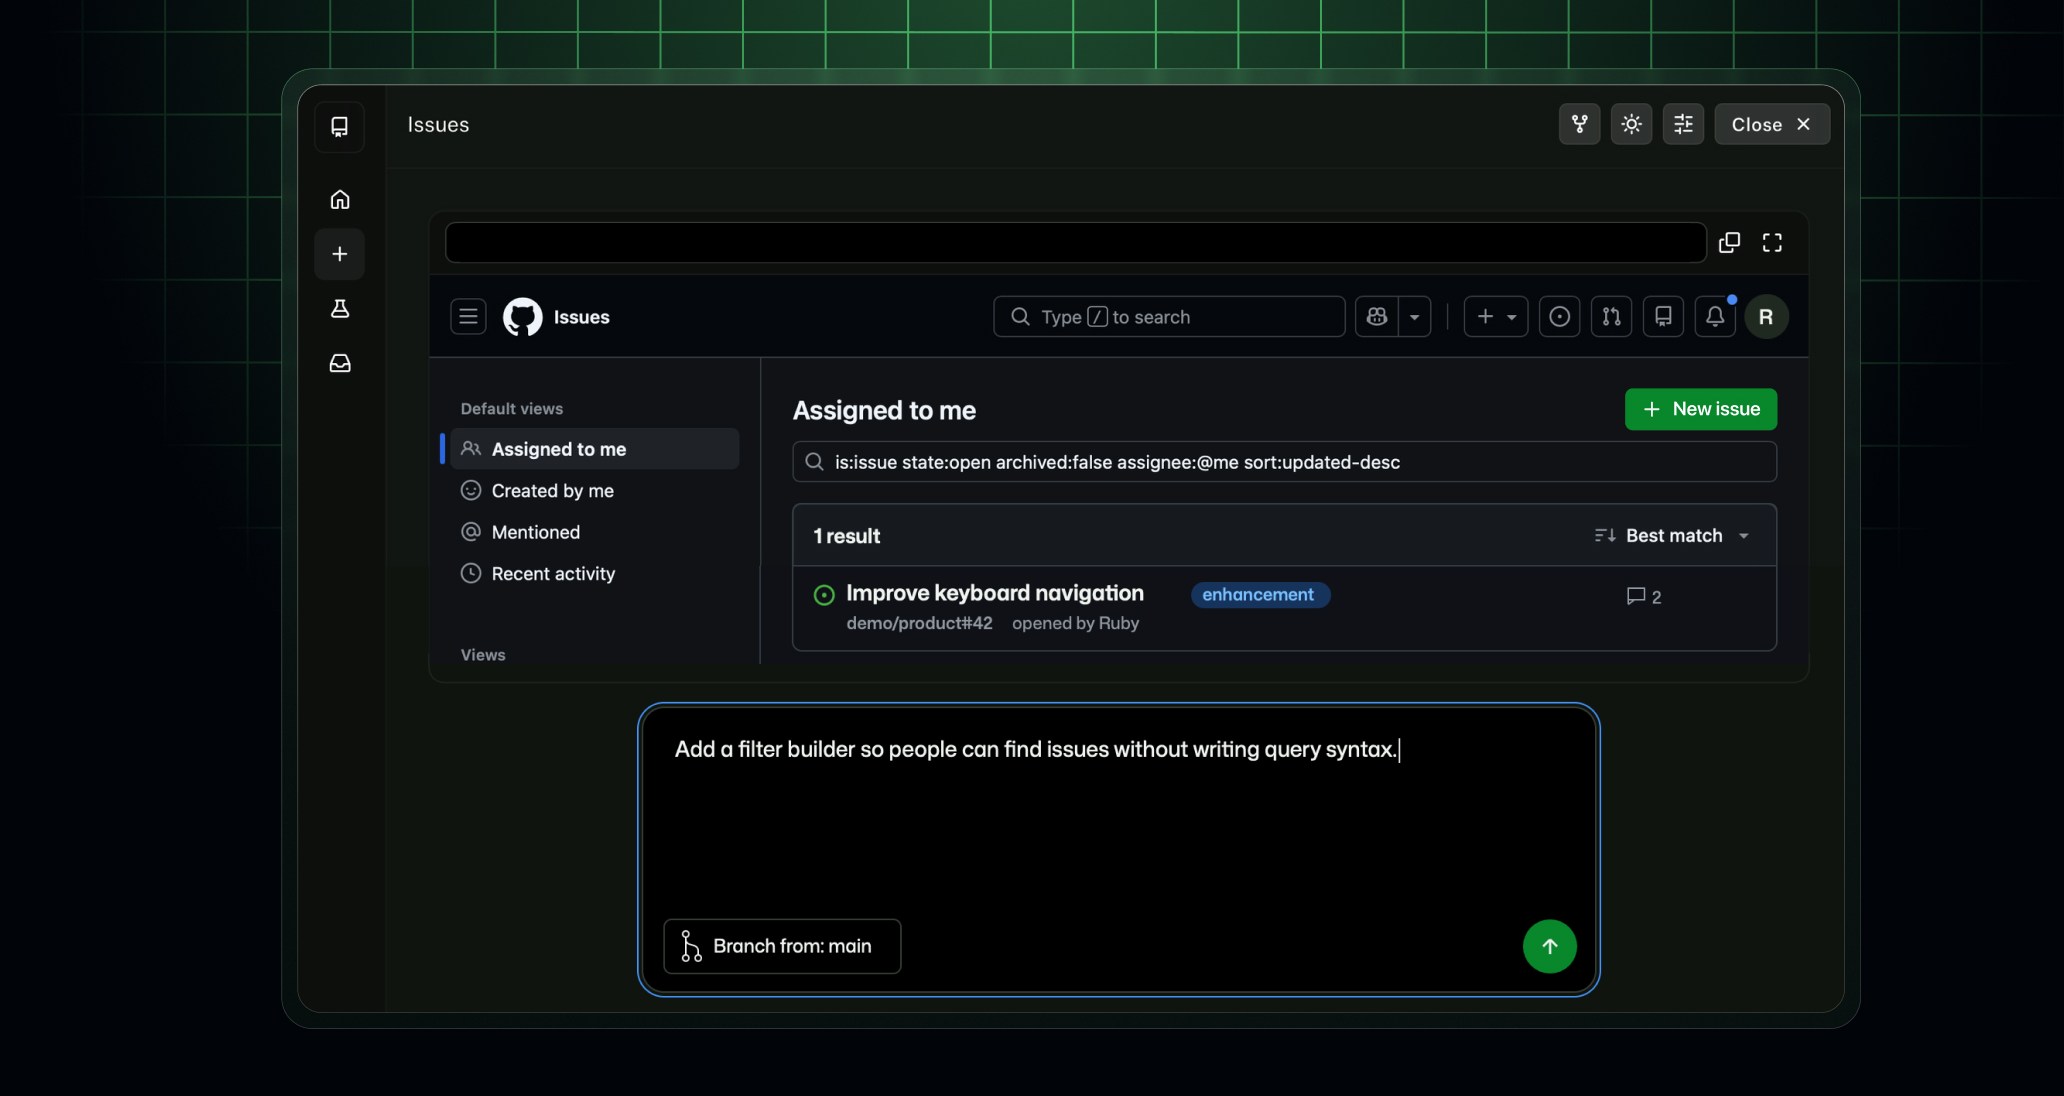This screenshot has width=2064, height=1096.
Task: Expand the preview to fullscreen
Action: 1772,243
